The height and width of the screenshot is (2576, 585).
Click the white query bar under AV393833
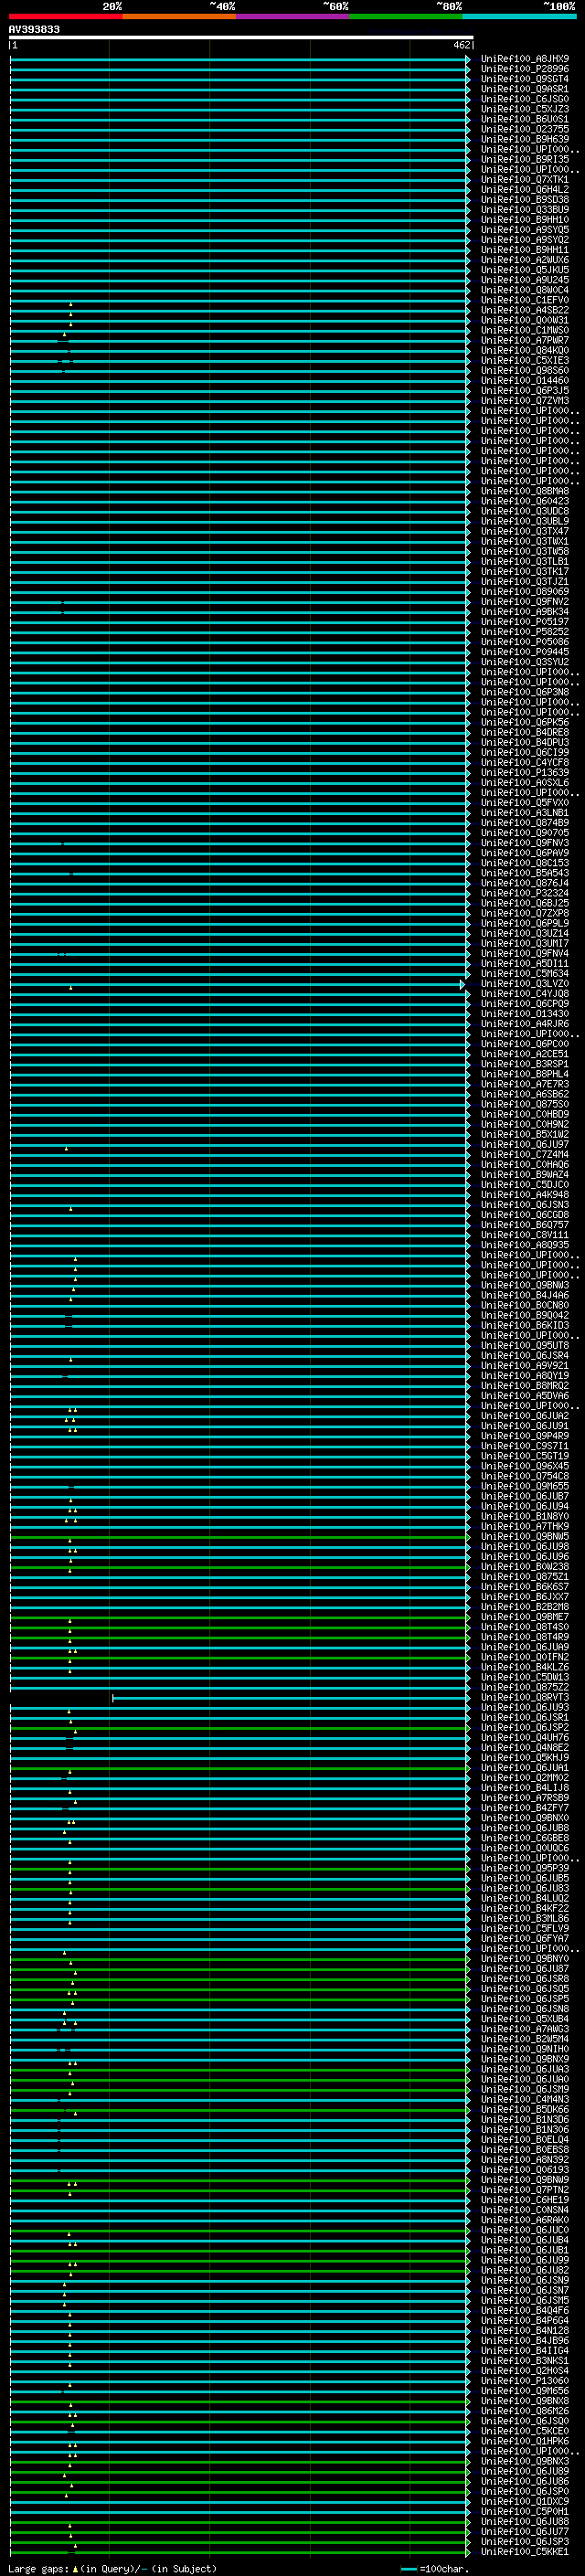pyautogui.click(x=241, y=37)
